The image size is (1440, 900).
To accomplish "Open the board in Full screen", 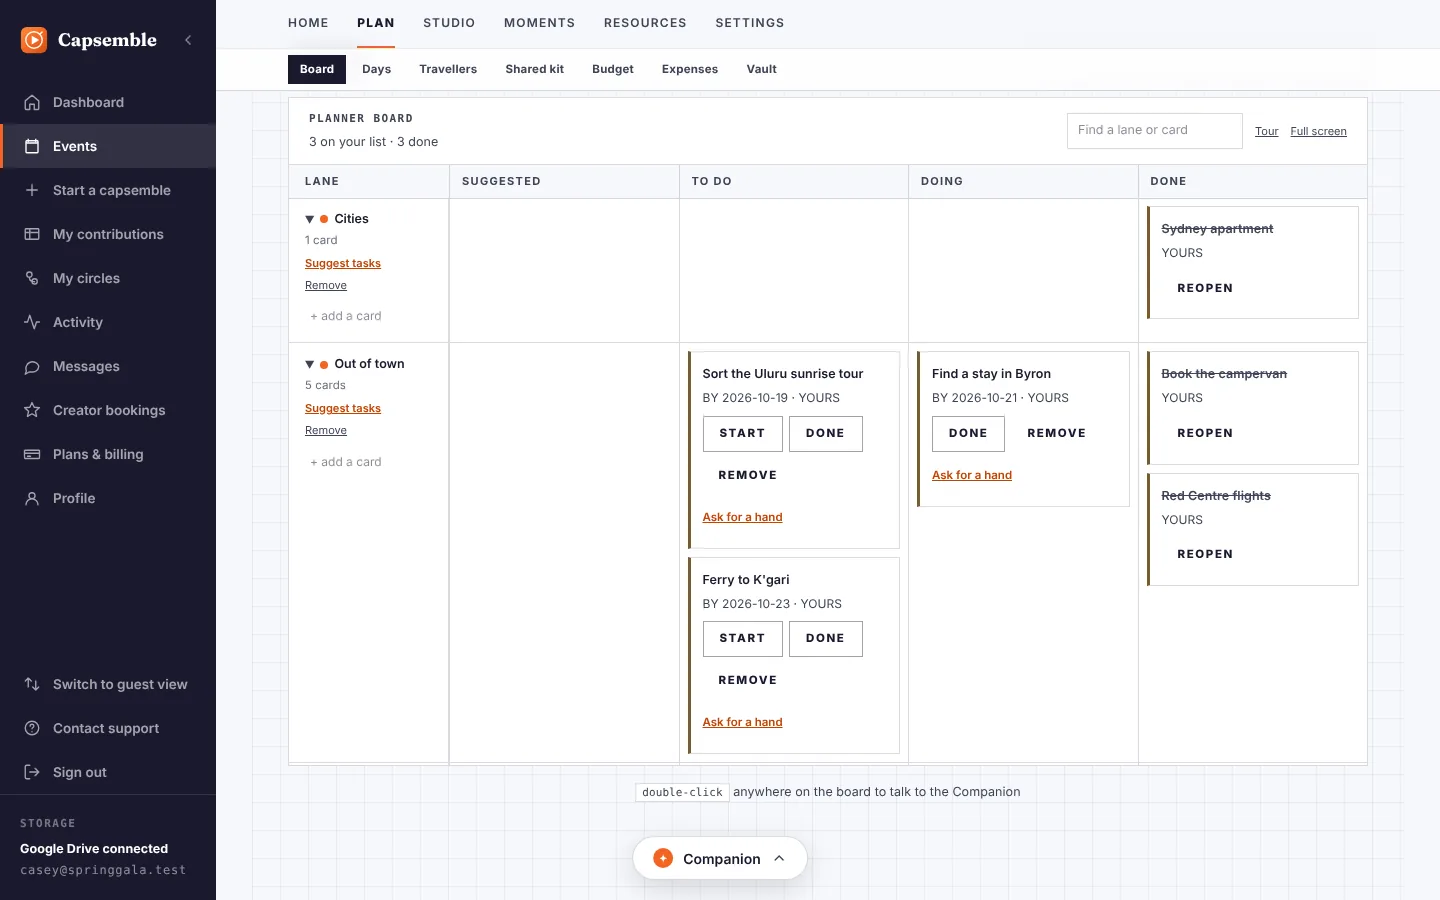I will pyautogui.click(x=1318, y=131).
